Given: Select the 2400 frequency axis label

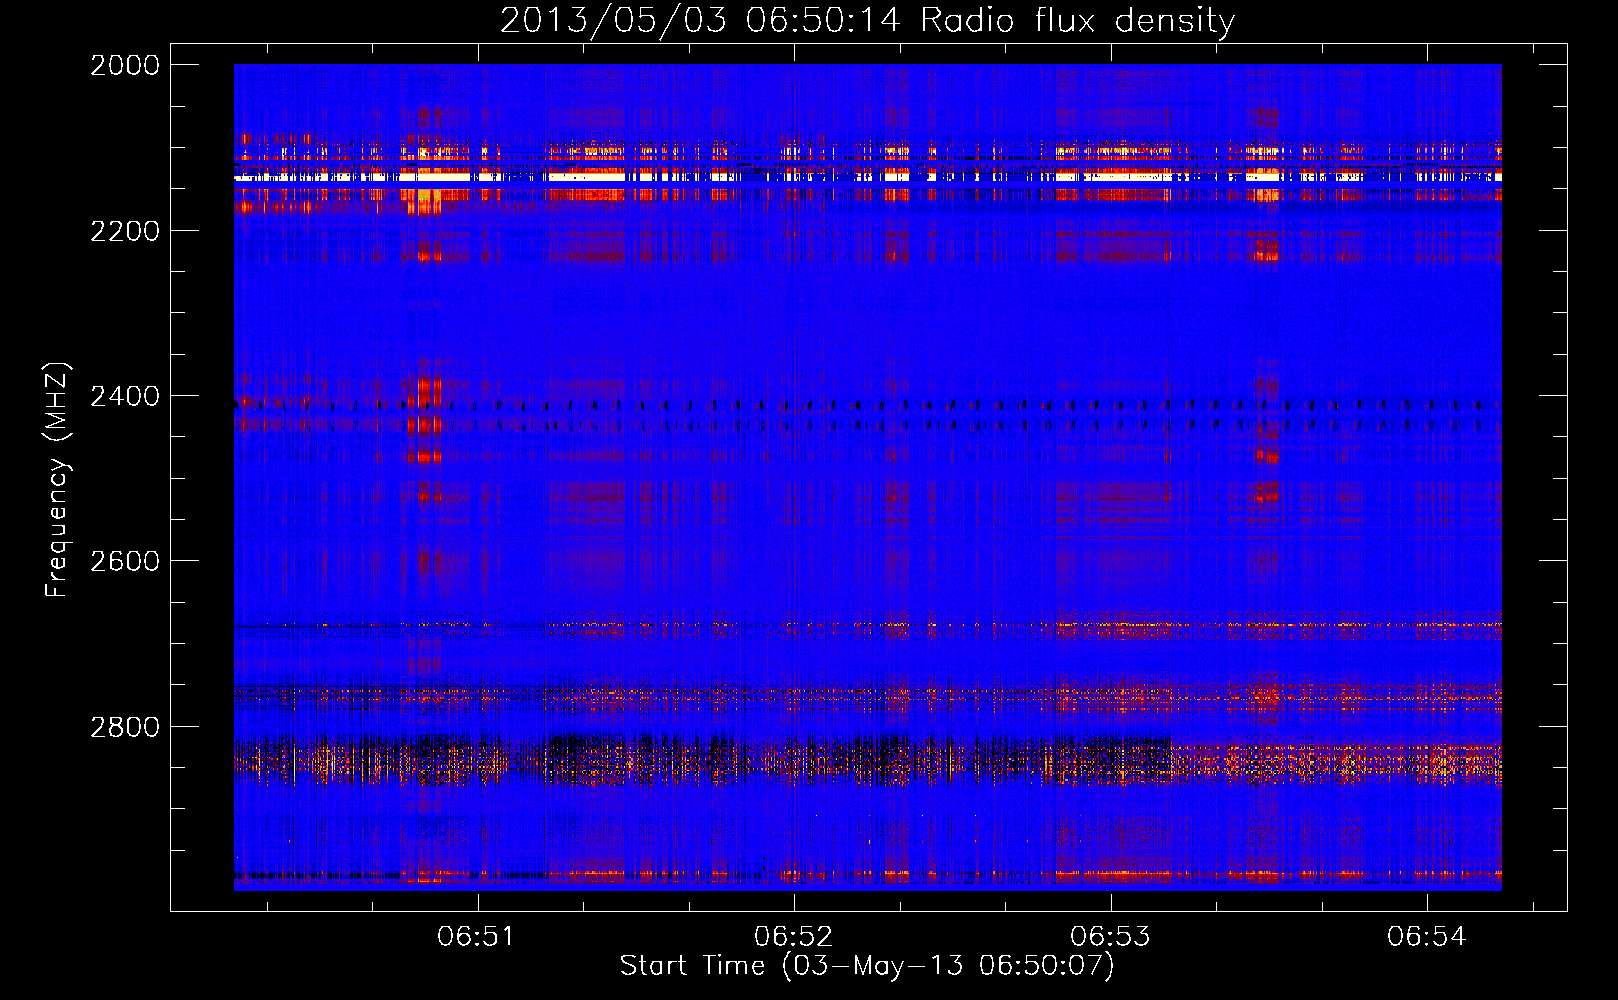Looking at the screenshot, I should pos(125,397).
